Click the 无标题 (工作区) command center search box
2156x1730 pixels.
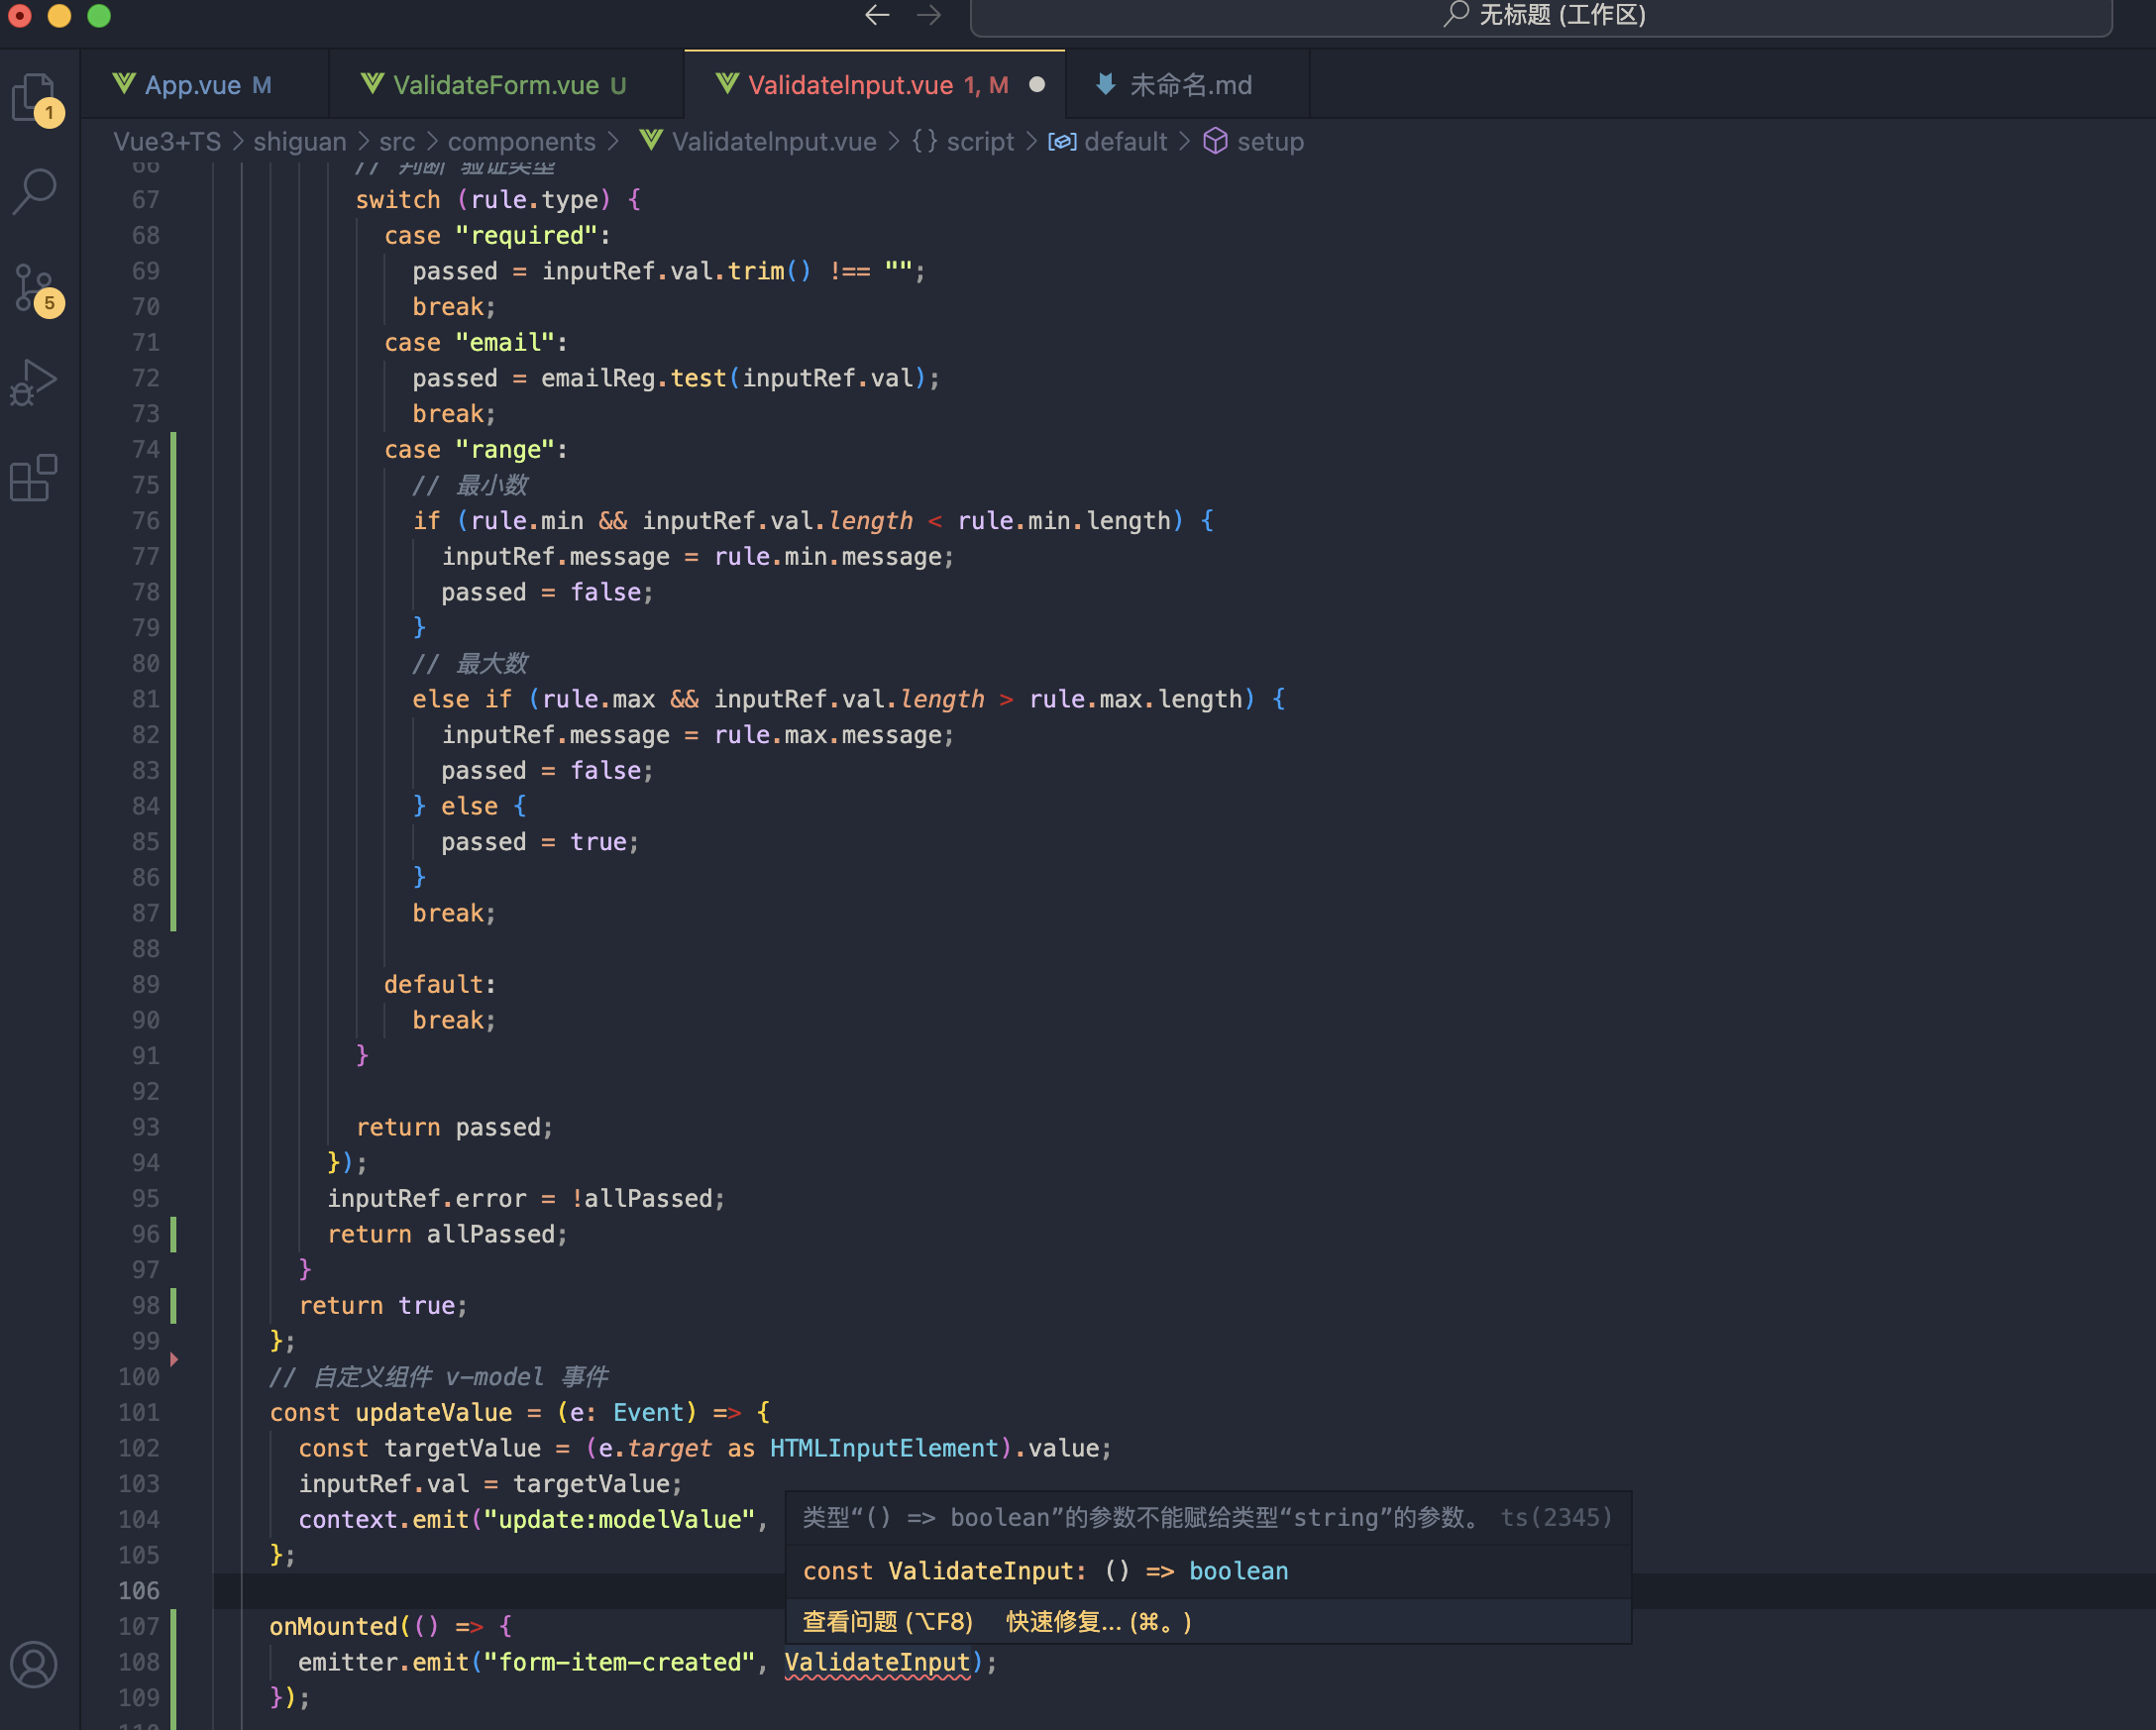tap(1541, 15)
